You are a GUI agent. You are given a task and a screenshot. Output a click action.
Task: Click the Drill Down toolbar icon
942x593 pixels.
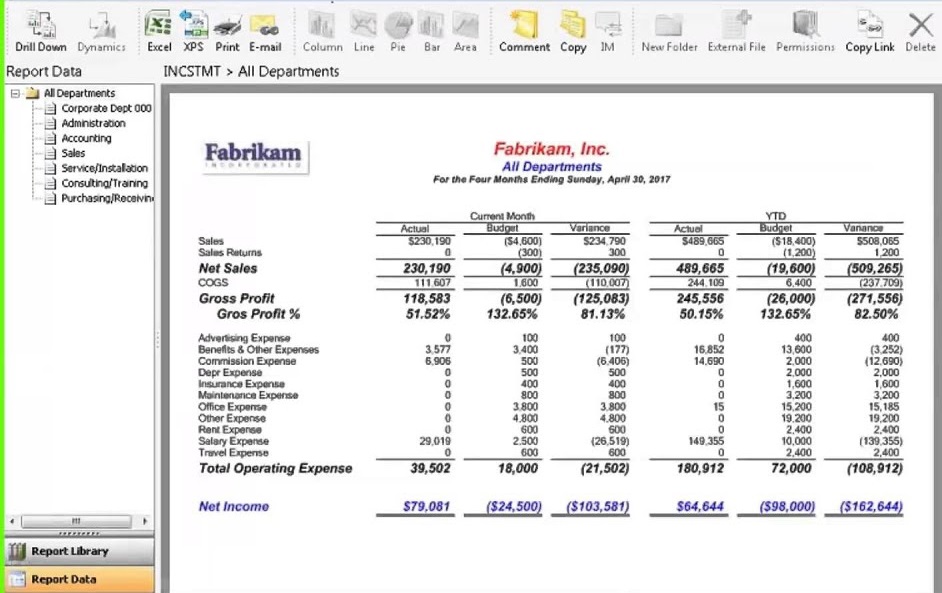pyautogui.click(x=41, y=31)
